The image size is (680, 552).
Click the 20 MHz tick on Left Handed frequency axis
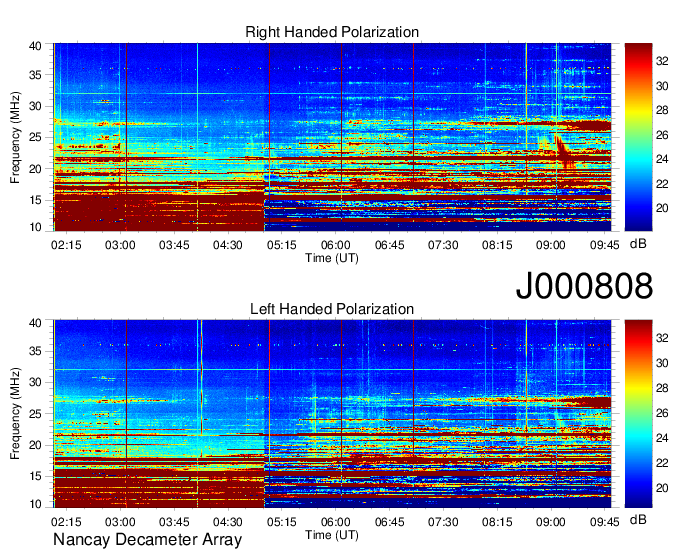(36, 445)
